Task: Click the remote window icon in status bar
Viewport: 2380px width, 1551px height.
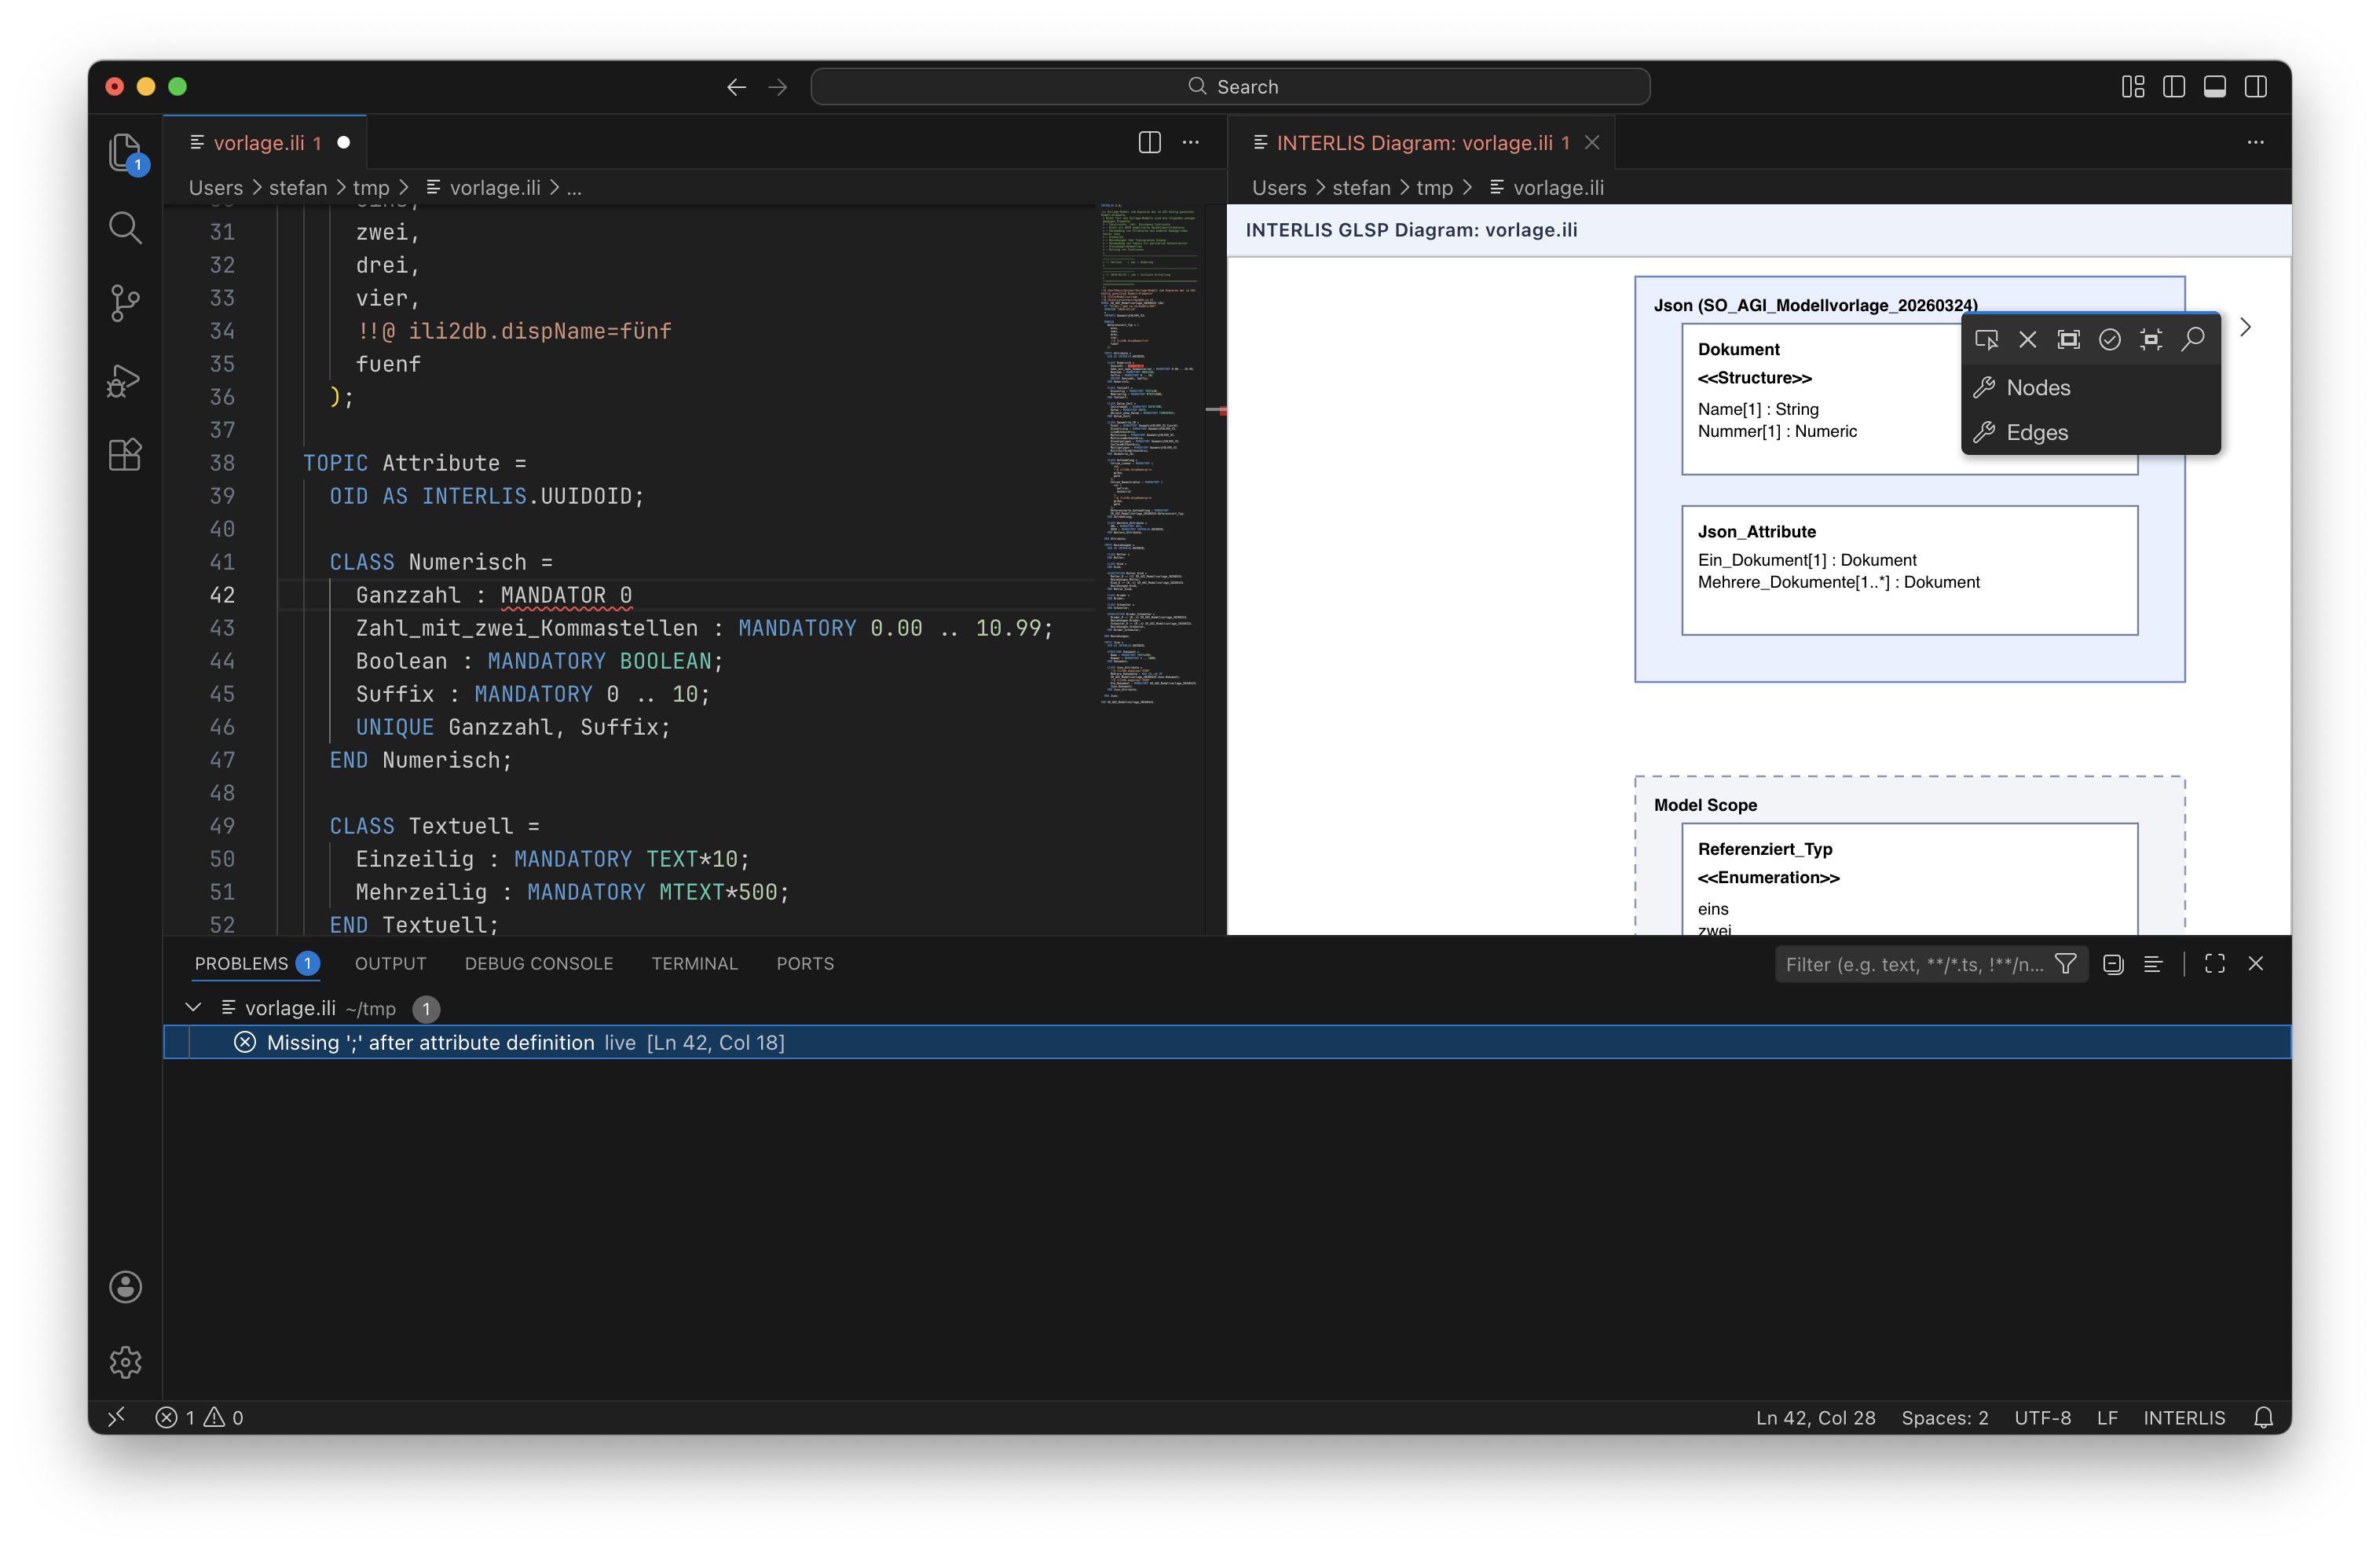Action: click(x=116, y=1417)
